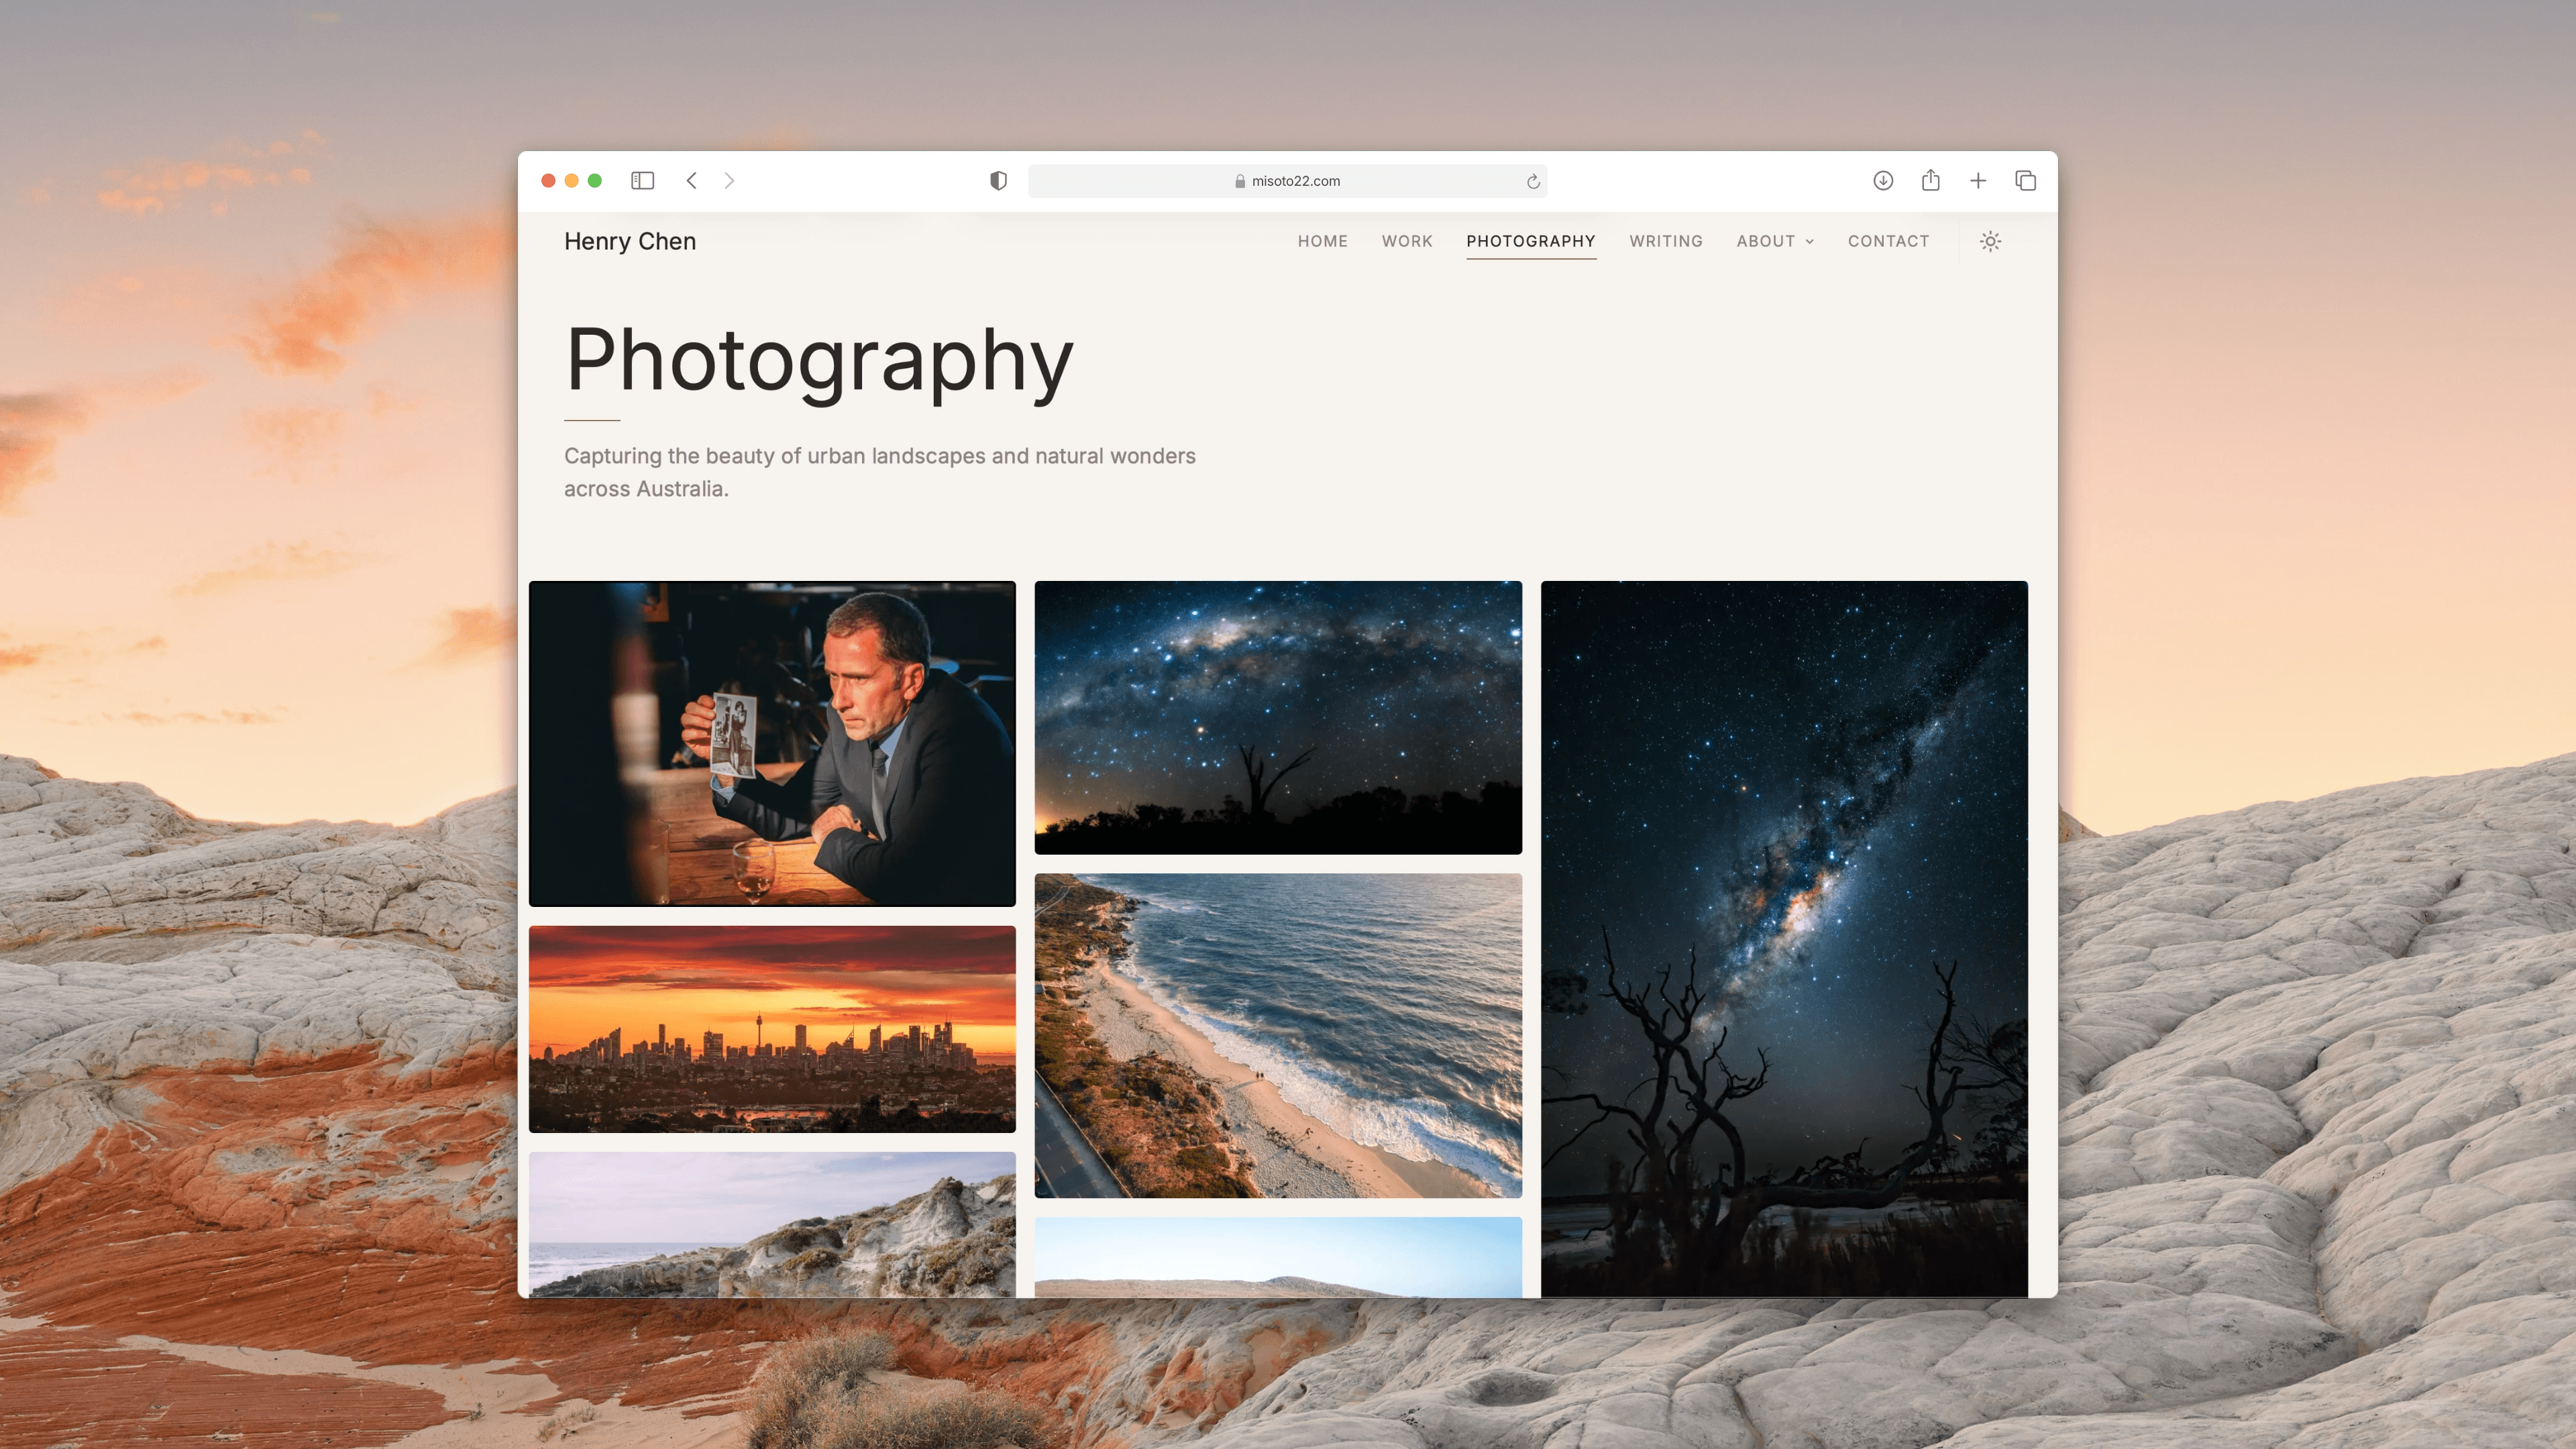Toggle the Safari sidebar
Viewport: 2576px width, 1449px height.
[642, 181]
